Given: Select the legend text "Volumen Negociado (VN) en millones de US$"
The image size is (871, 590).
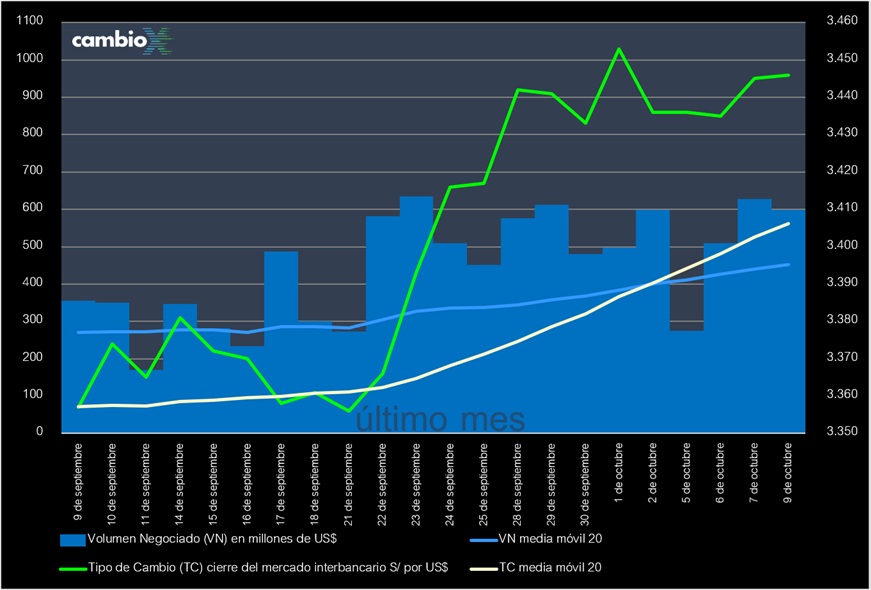Looking at the screenshot, I should pyautogui.click(x=213, y=539).
